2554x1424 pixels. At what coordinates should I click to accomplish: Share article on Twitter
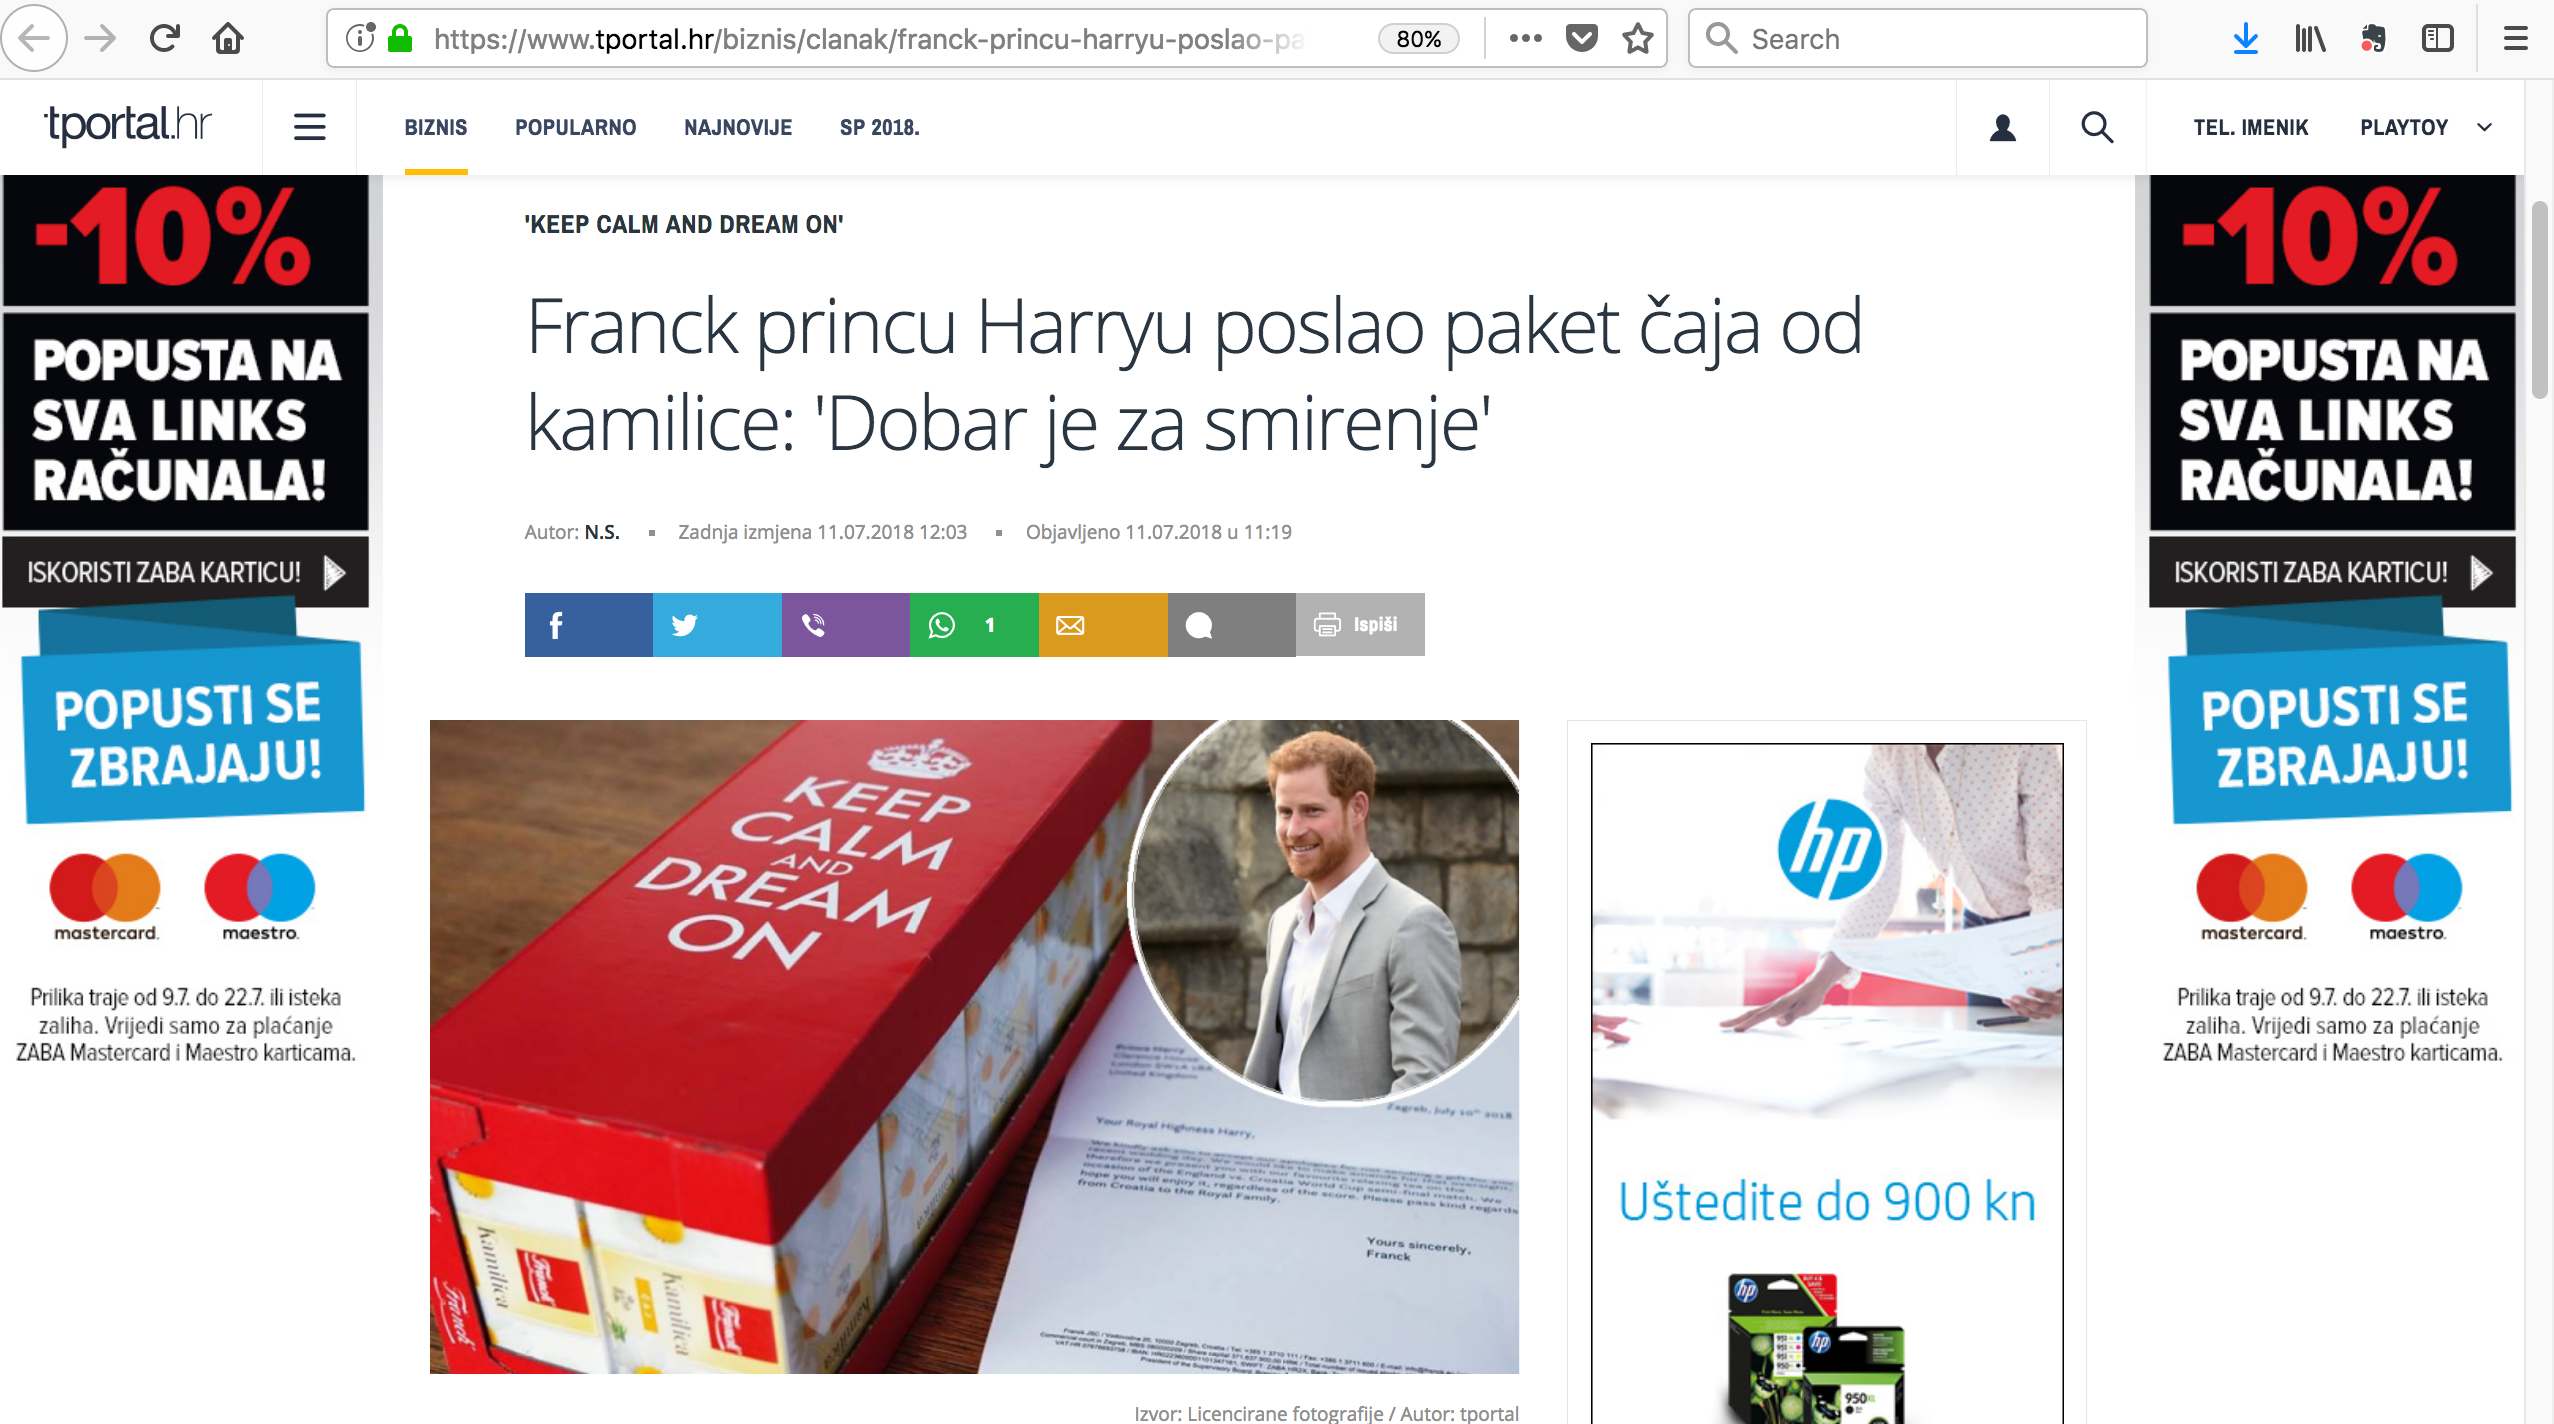pyautogui.click(x=716, y=625)
